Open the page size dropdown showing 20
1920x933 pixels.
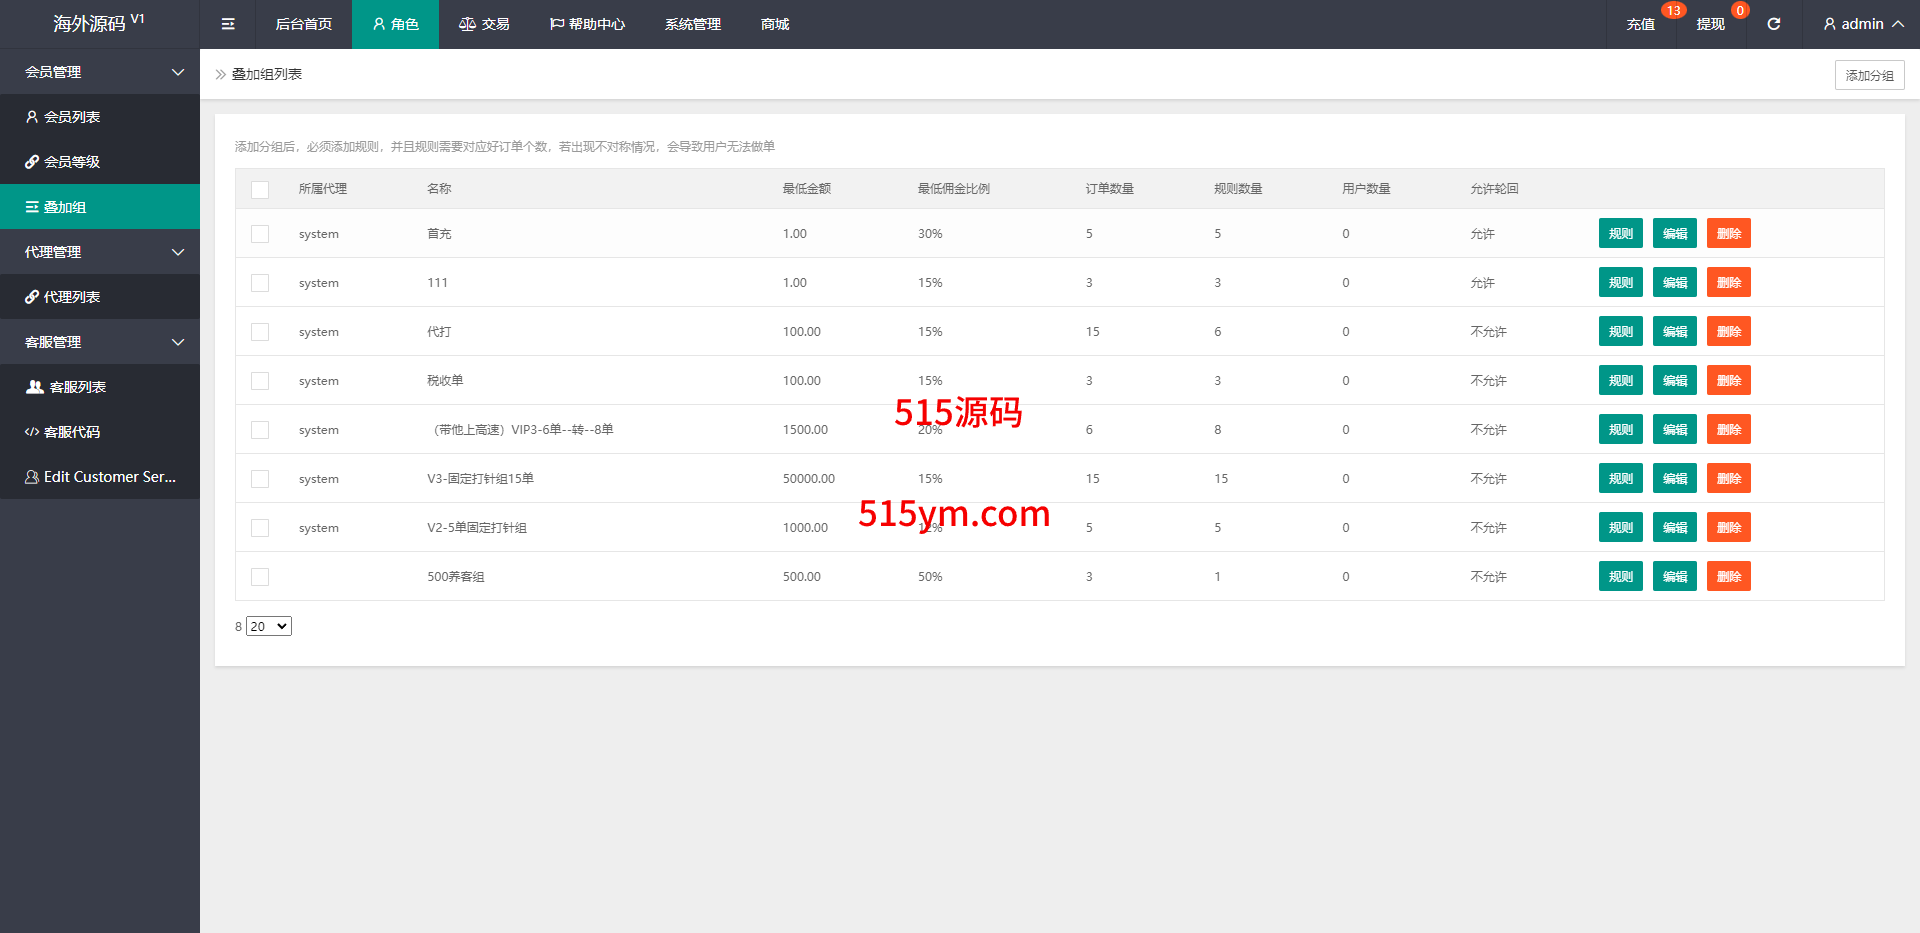coord(269,627)
